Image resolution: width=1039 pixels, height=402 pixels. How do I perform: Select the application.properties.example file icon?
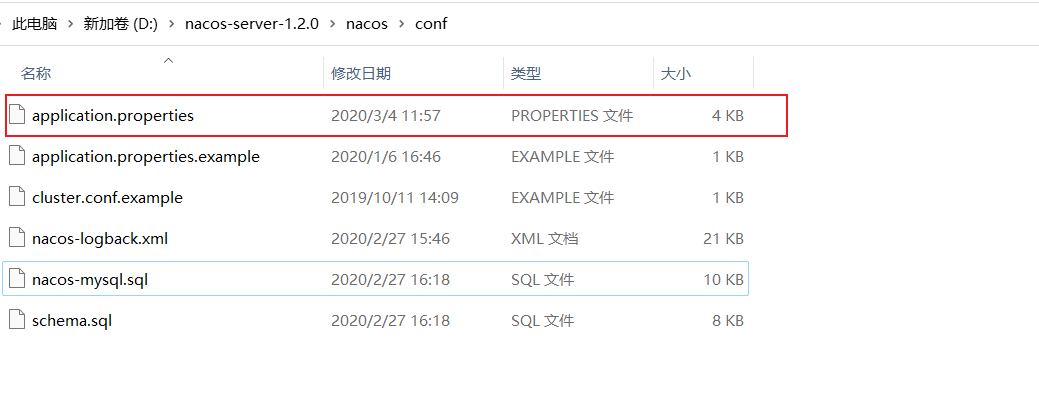click(18, 157)
